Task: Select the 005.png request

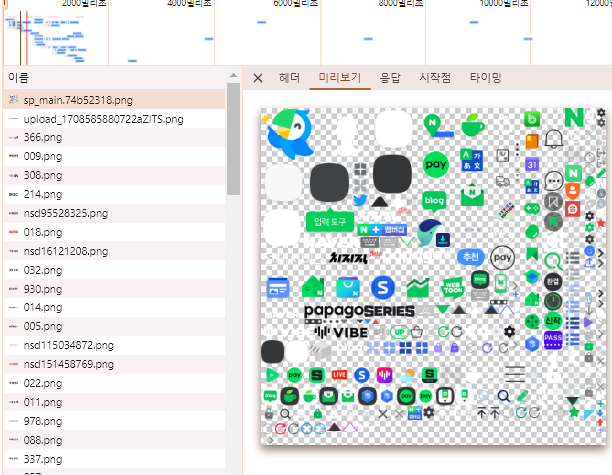Action: tap(114, 326)
